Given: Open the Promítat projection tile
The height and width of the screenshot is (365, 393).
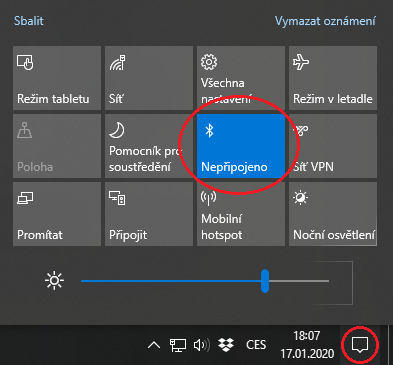Looking at the screenshot, I should pos(57,214).
